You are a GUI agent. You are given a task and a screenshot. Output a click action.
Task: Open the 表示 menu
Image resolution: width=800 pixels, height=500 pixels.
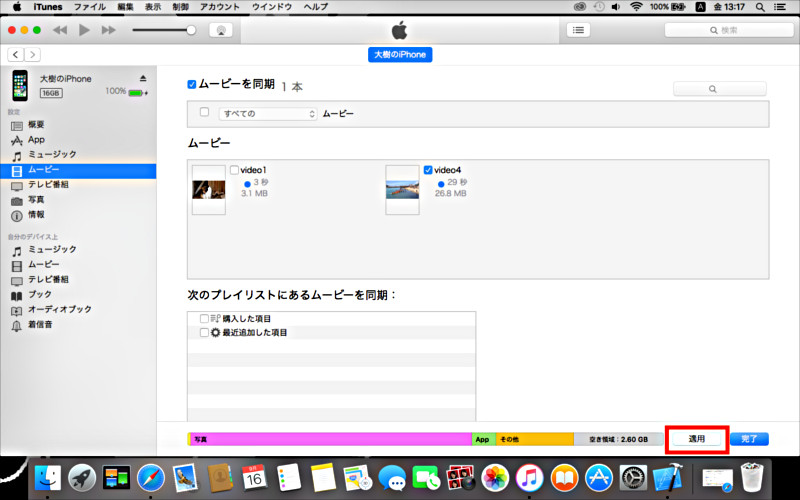153,7
